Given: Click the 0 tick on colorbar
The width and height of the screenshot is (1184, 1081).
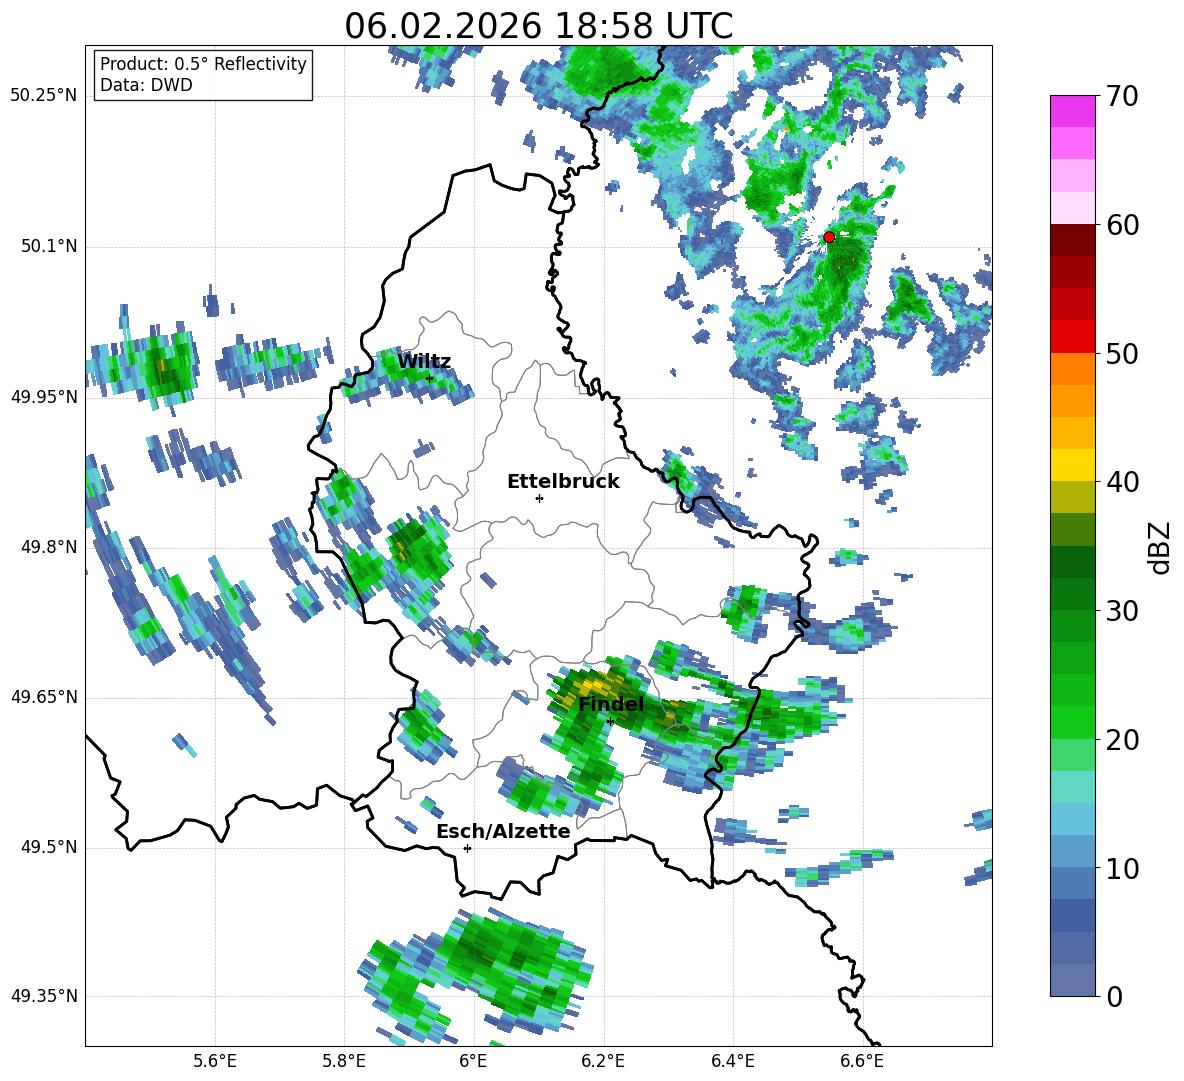Looking at the screenshot, I should 1113,996.
